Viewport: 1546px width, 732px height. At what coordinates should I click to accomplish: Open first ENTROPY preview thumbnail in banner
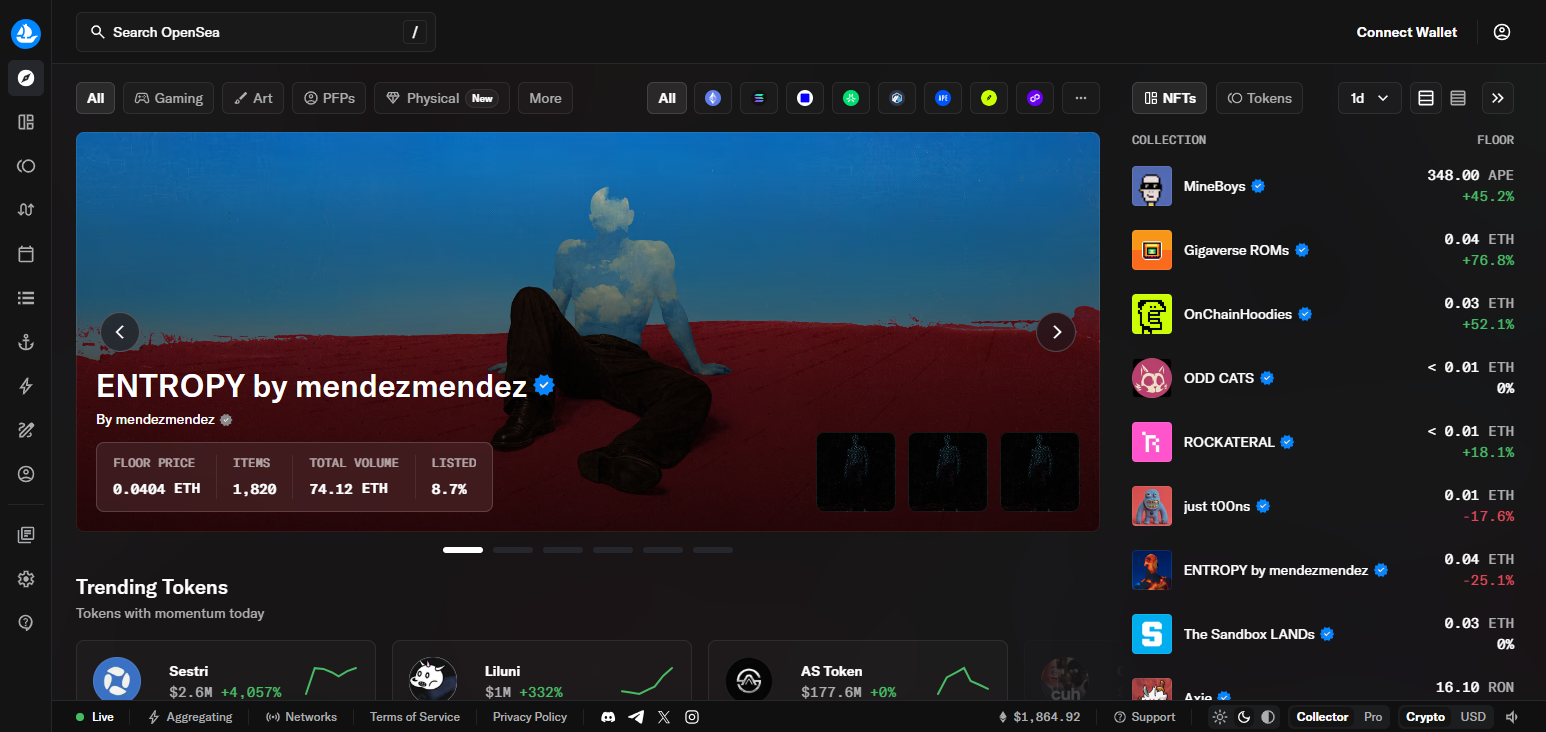856,471
